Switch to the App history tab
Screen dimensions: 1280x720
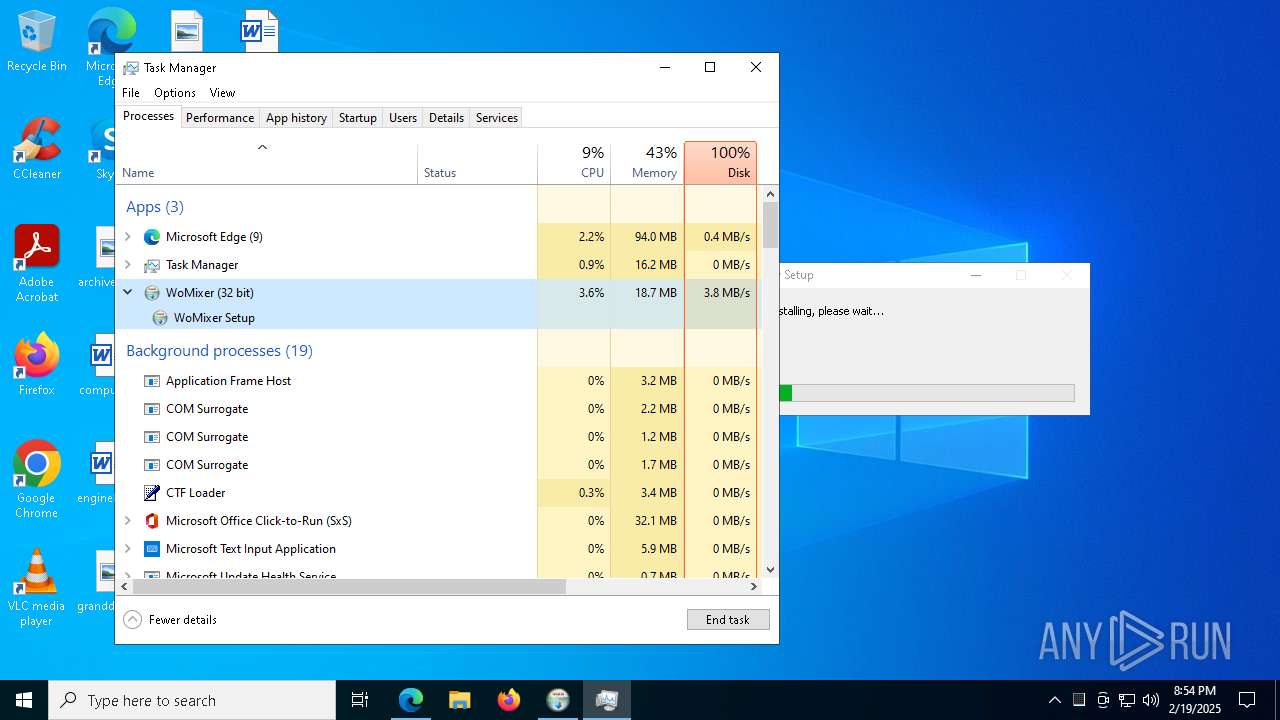pos(296,118)
